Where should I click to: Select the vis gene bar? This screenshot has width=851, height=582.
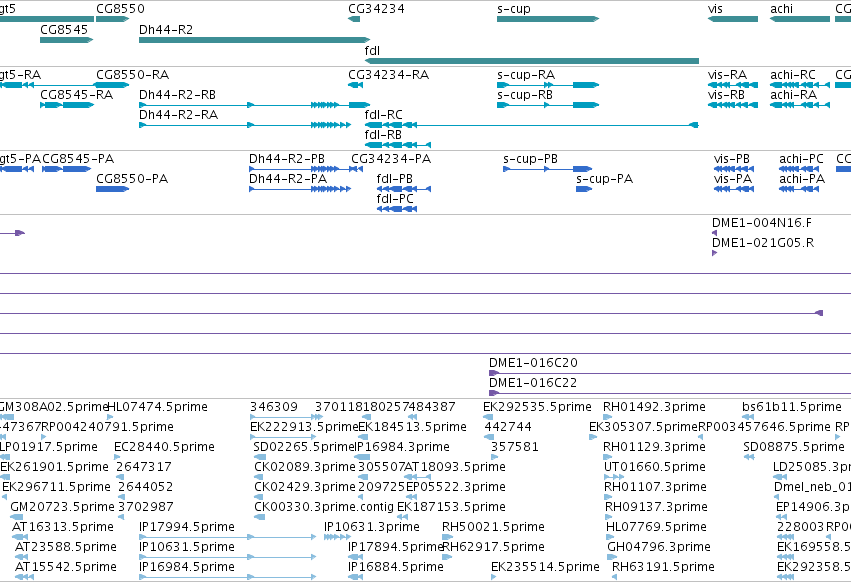tap(733, 19)
